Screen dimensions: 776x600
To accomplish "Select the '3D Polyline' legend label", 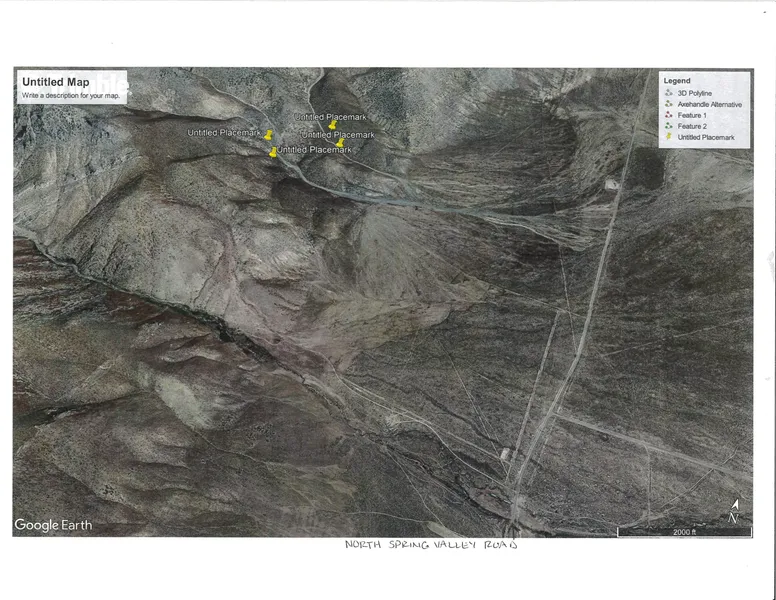I will [696, 93].
